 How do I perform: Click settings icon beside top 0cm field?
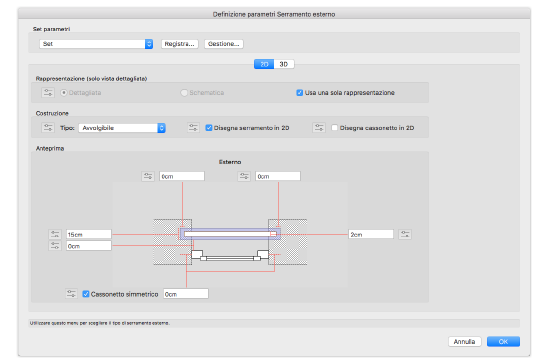pos(244,176)
